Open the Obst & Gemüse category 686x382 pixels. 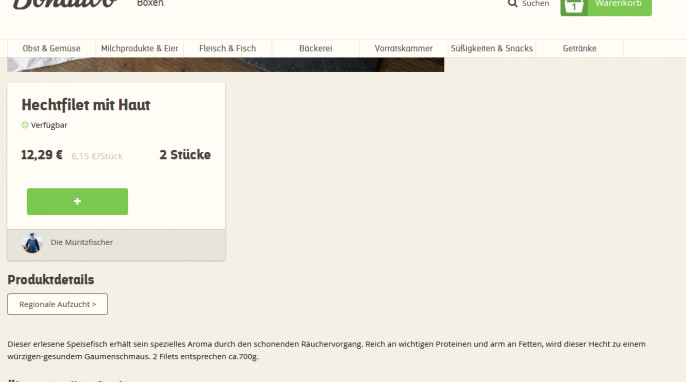click(x=52, y=48)
